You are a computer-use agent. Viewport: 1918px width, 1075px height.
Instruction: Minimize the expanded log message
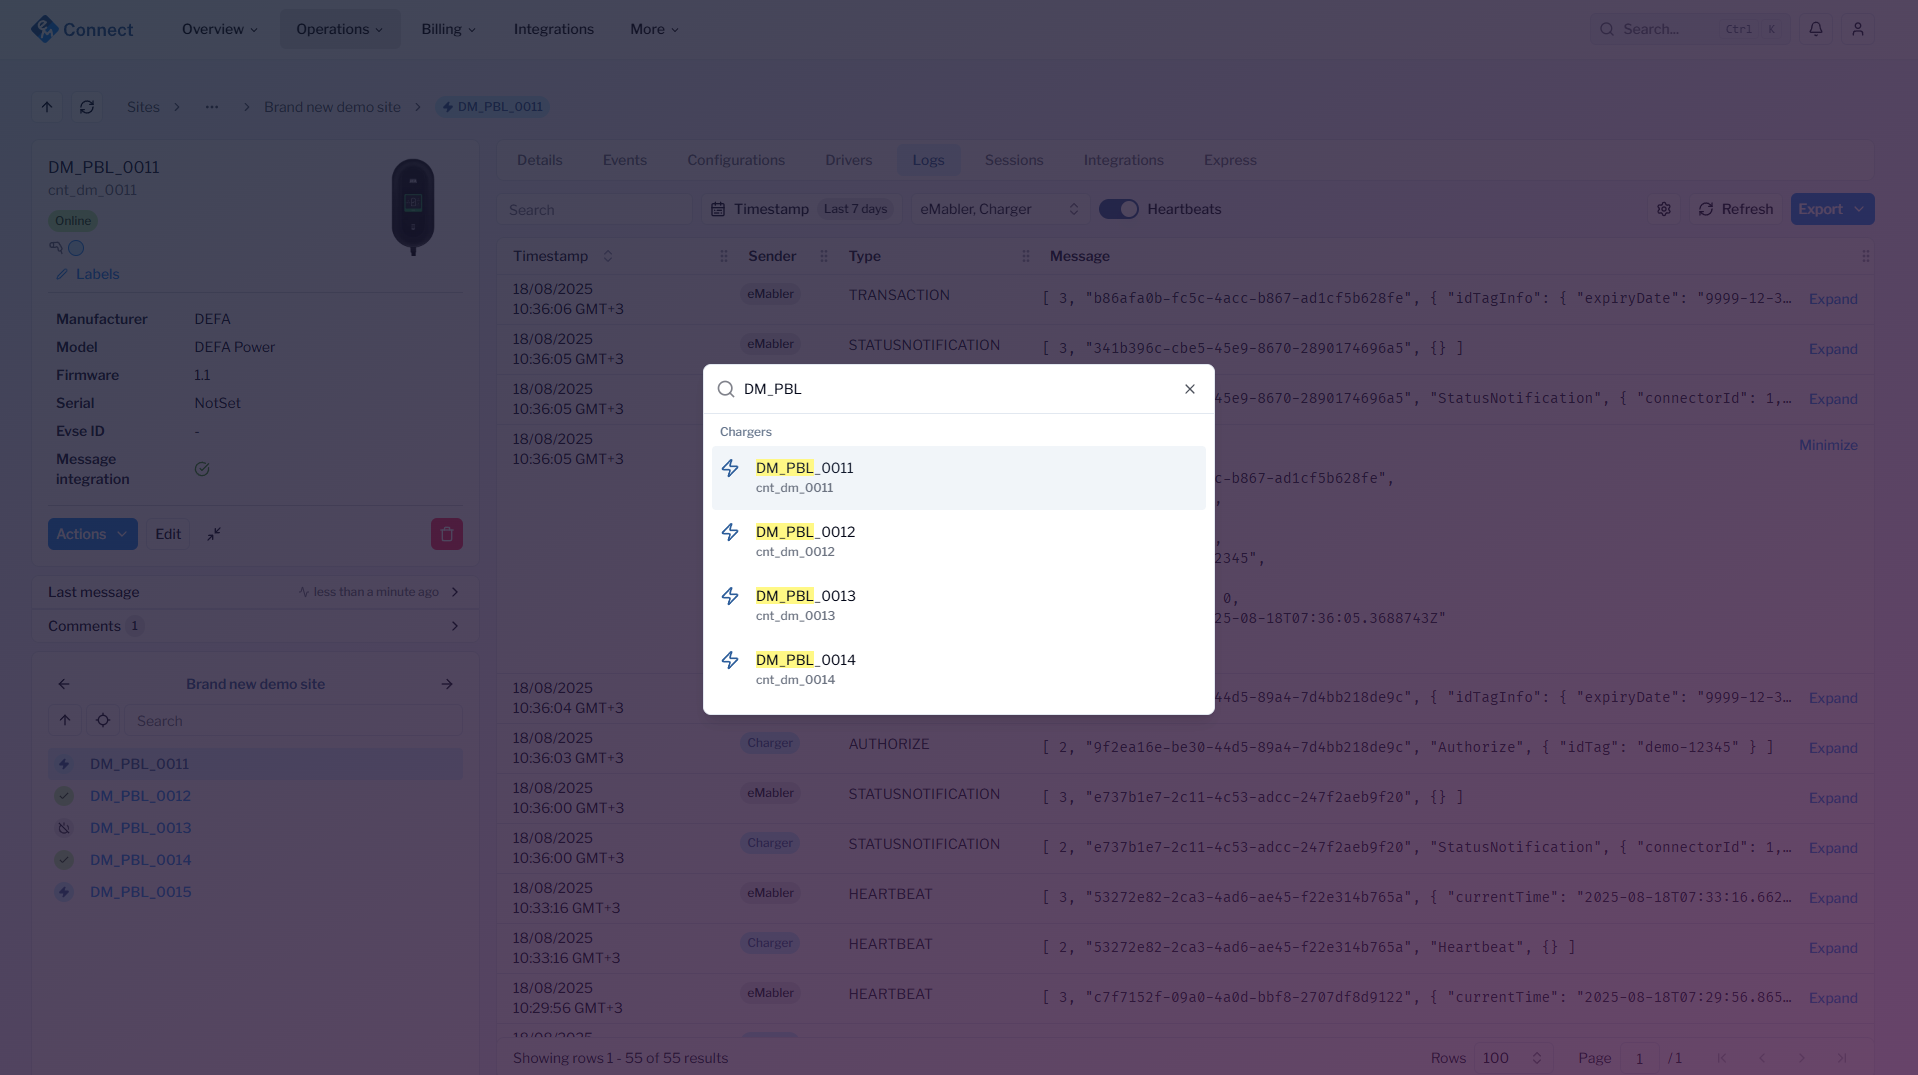(1827, 445)
